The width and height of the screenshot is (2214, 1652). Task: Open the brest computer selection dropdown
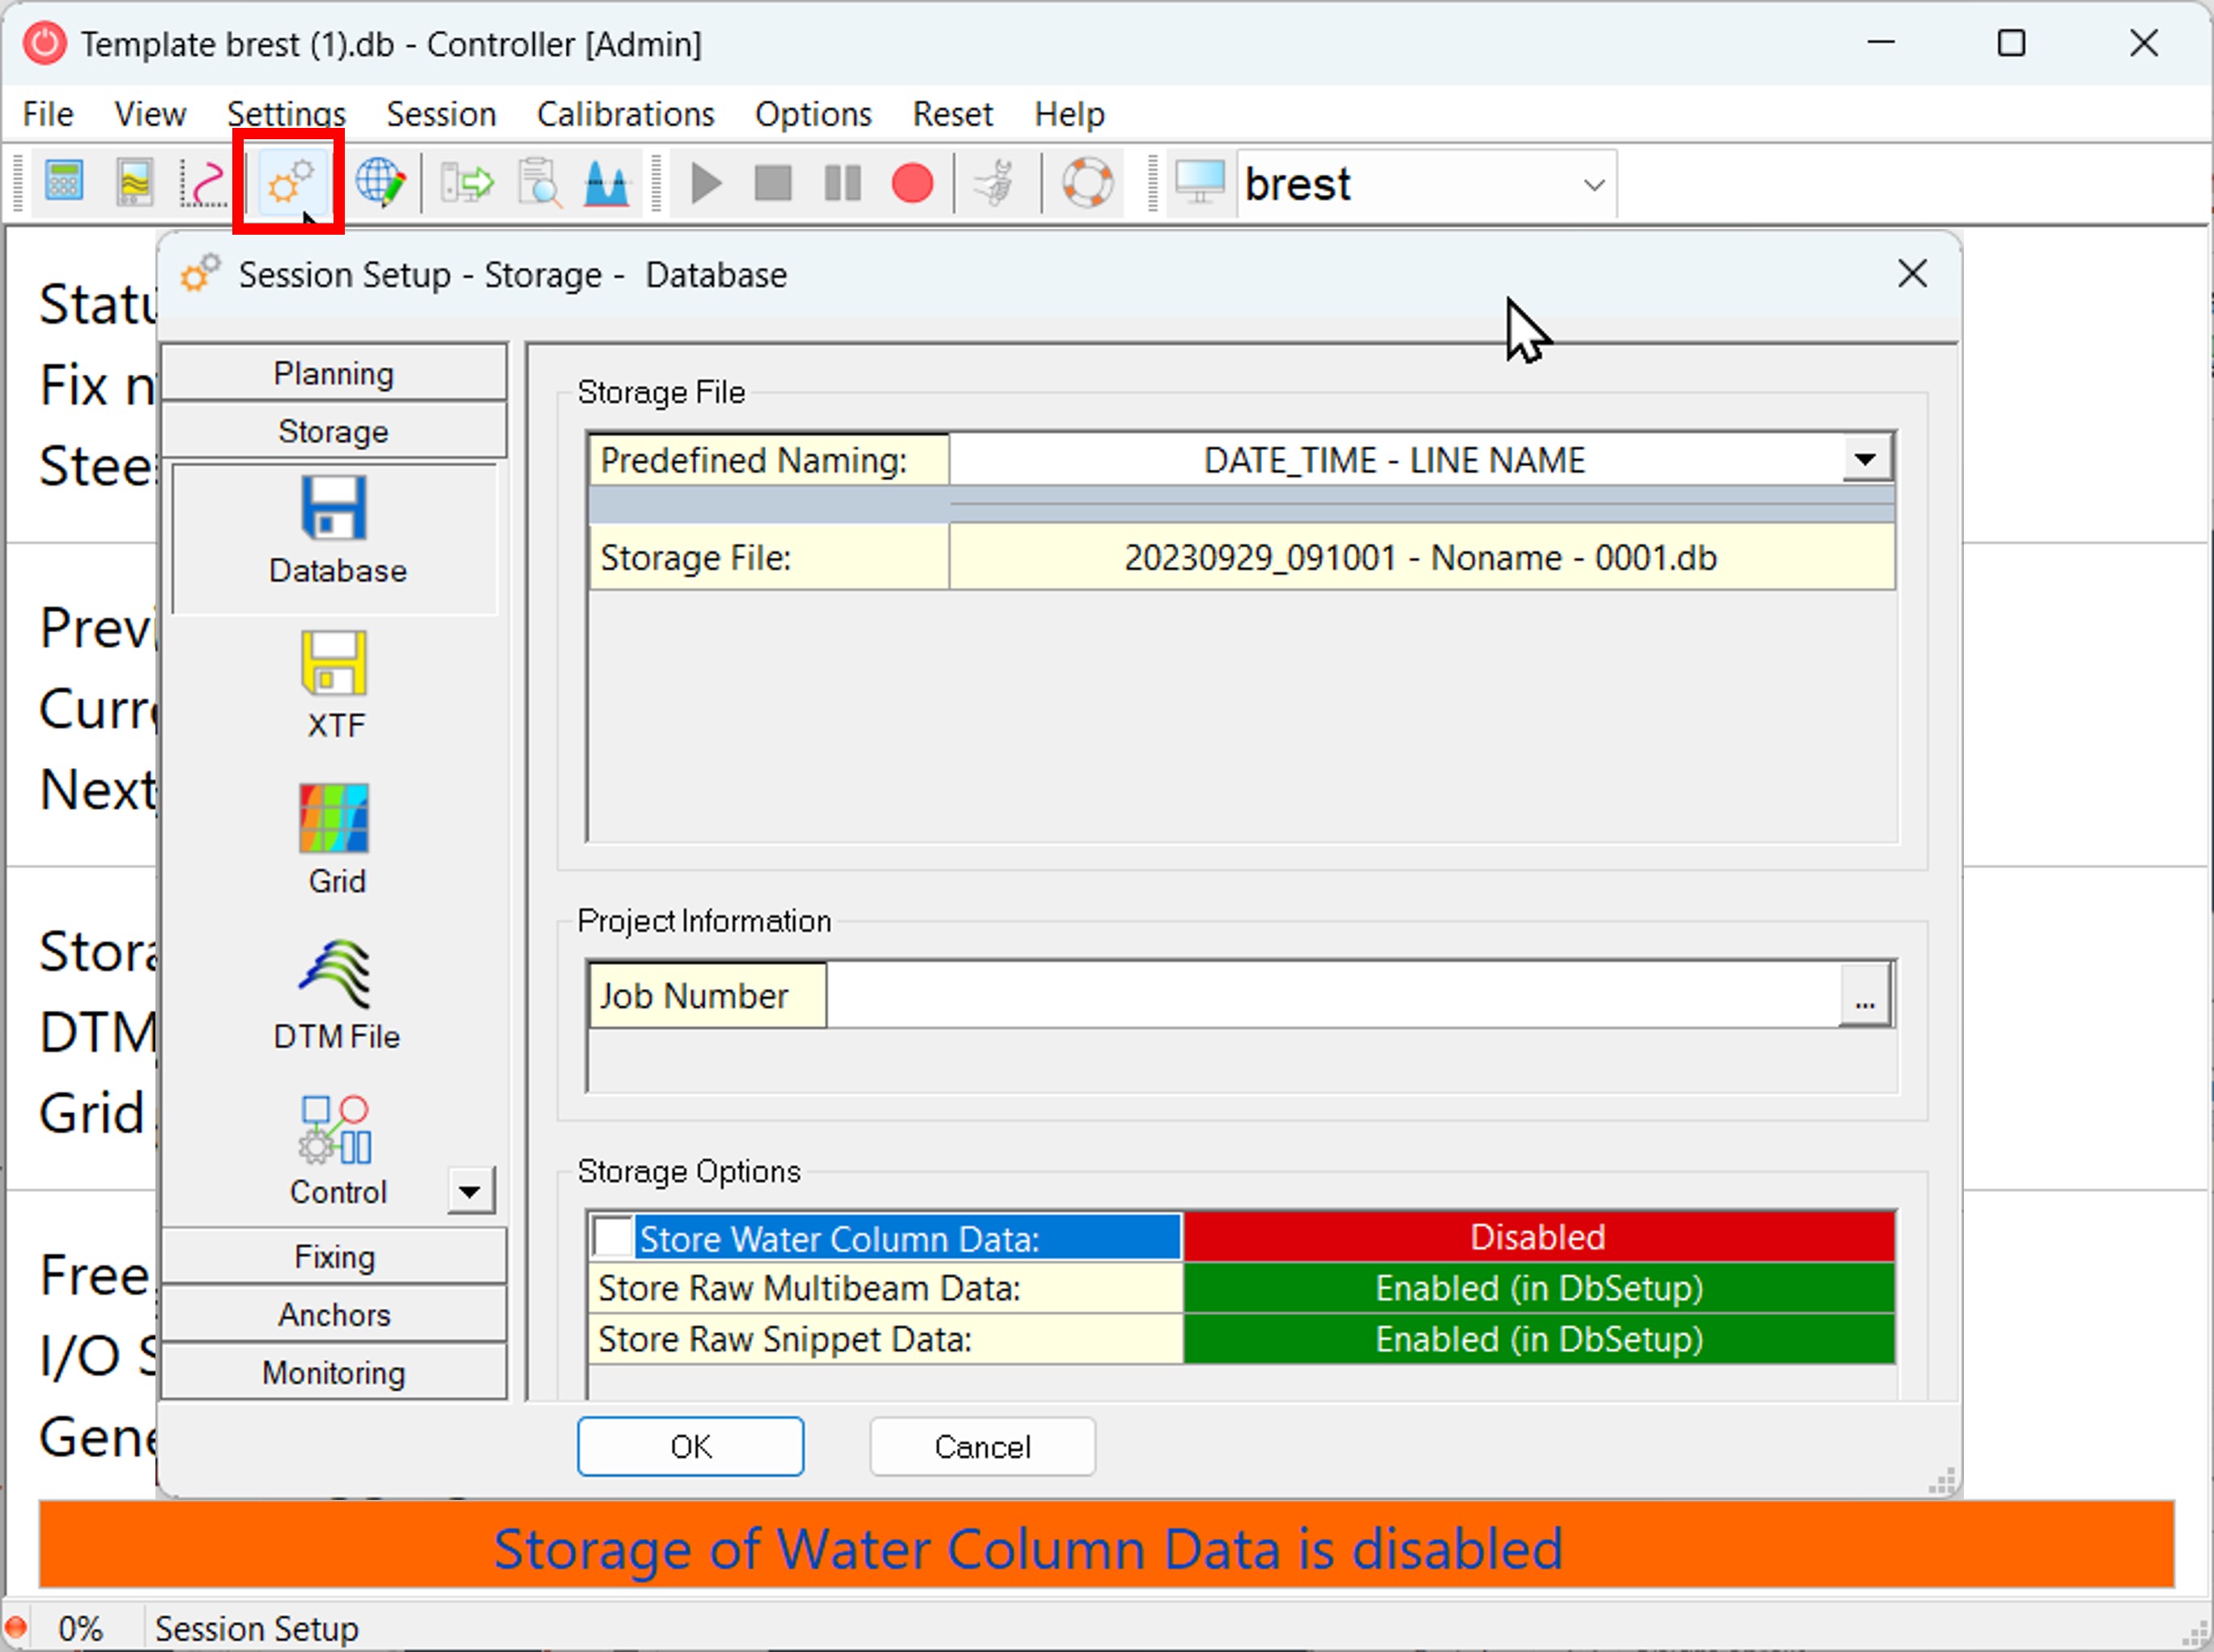(1594, 185)
